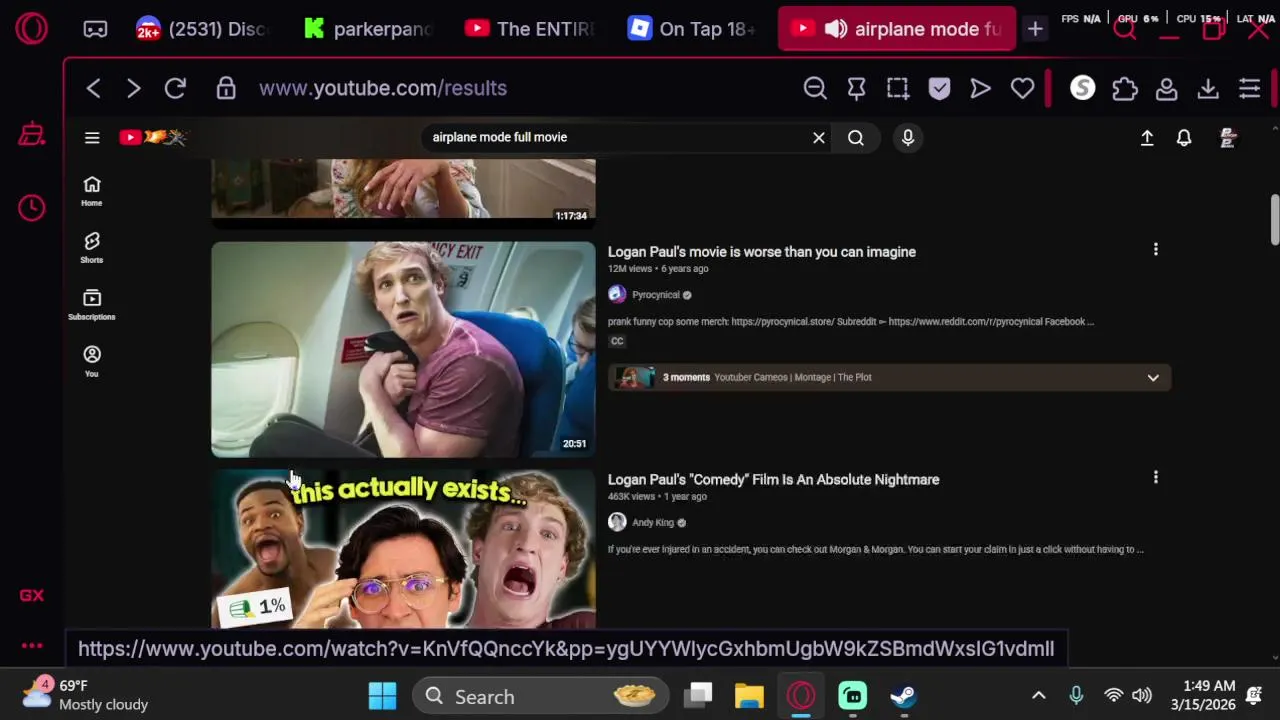
Task: Click the pin icon in address bar
Action: click(x=856, y=88)
